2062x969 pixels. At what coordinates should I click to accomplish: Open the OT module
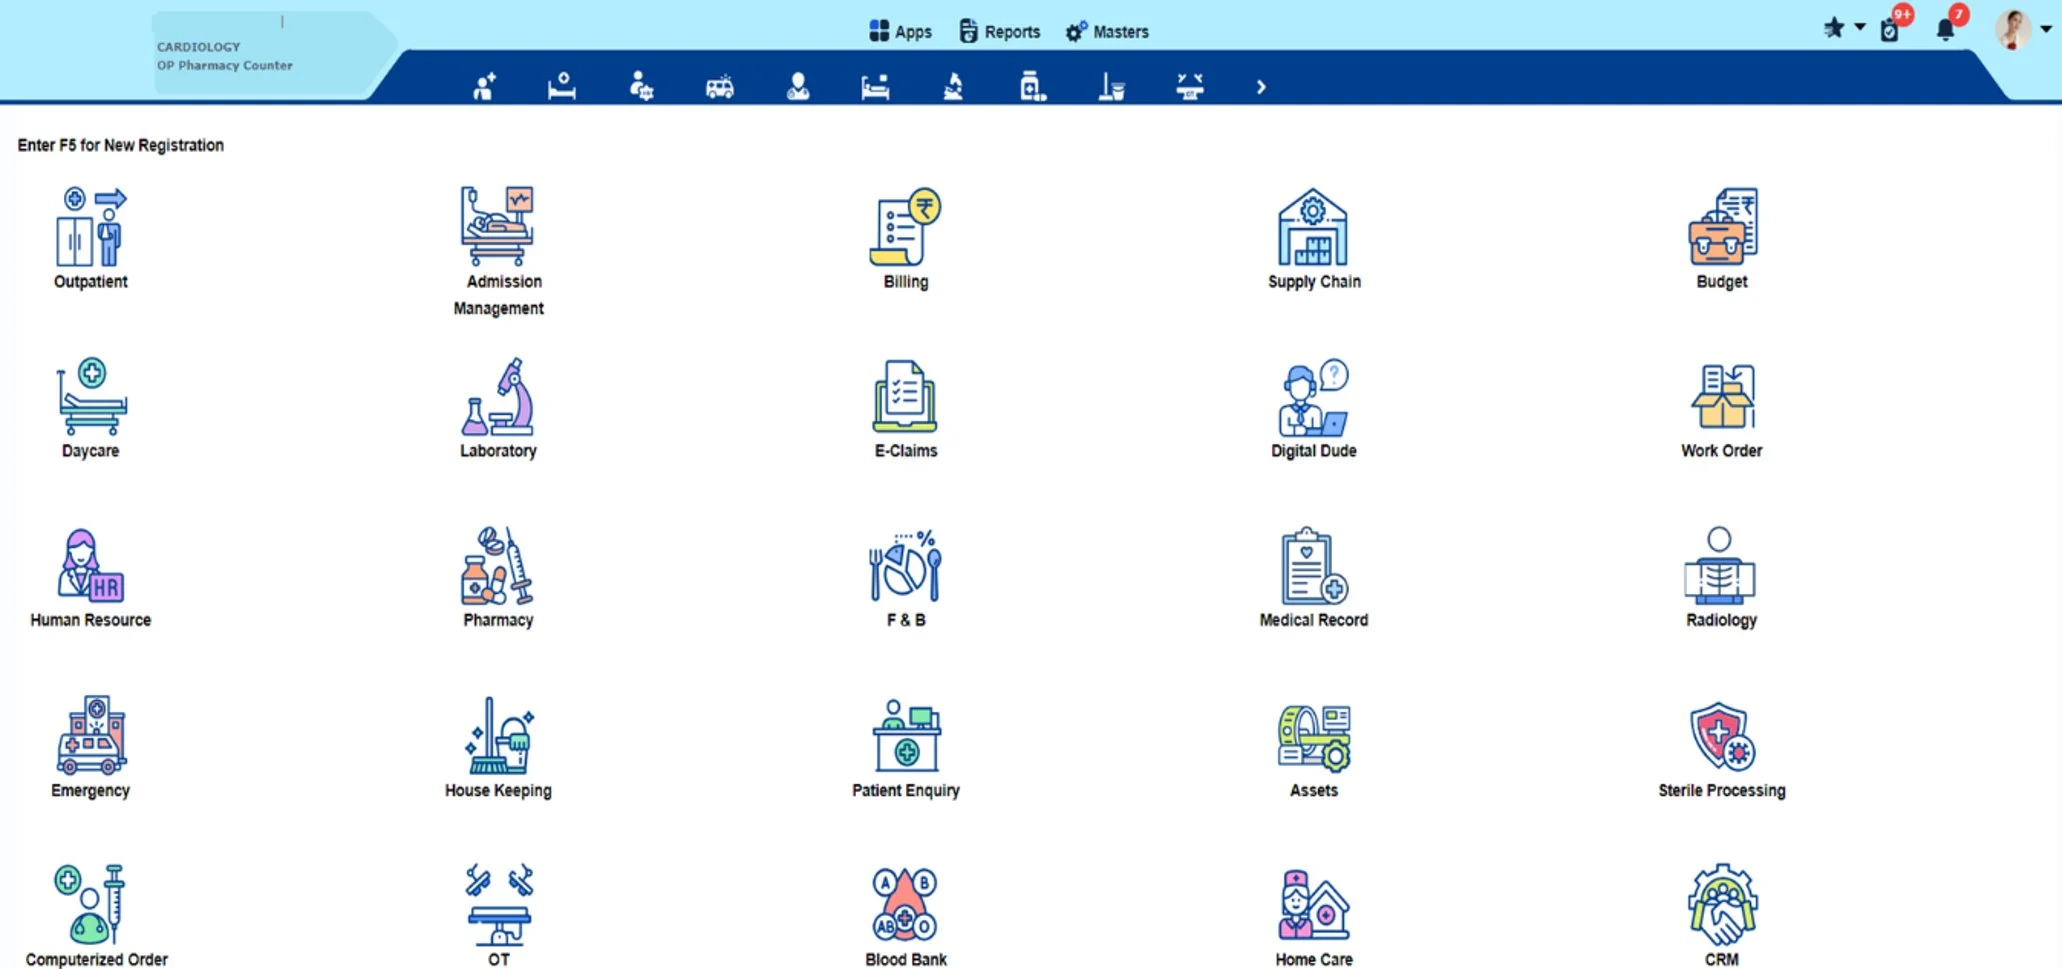click(x=498, y=915)
